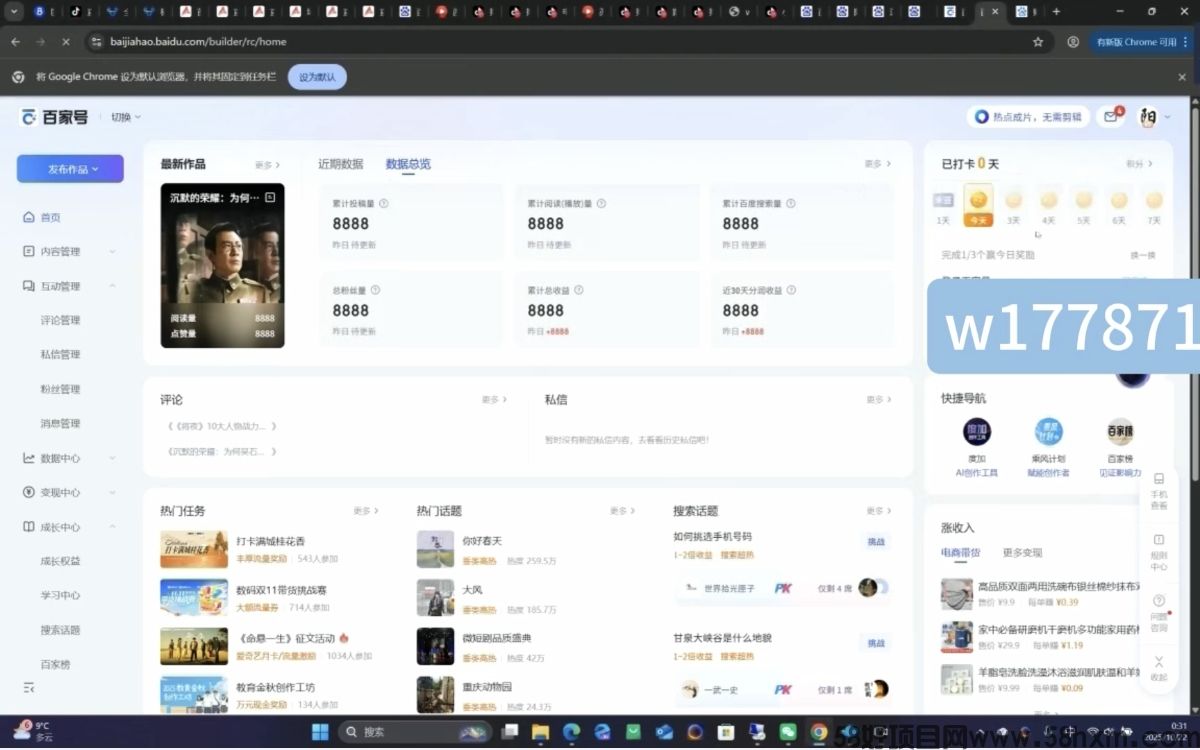Open 度加 AI creation tool icon
The image size is (1200, 750).
point(976,433)
